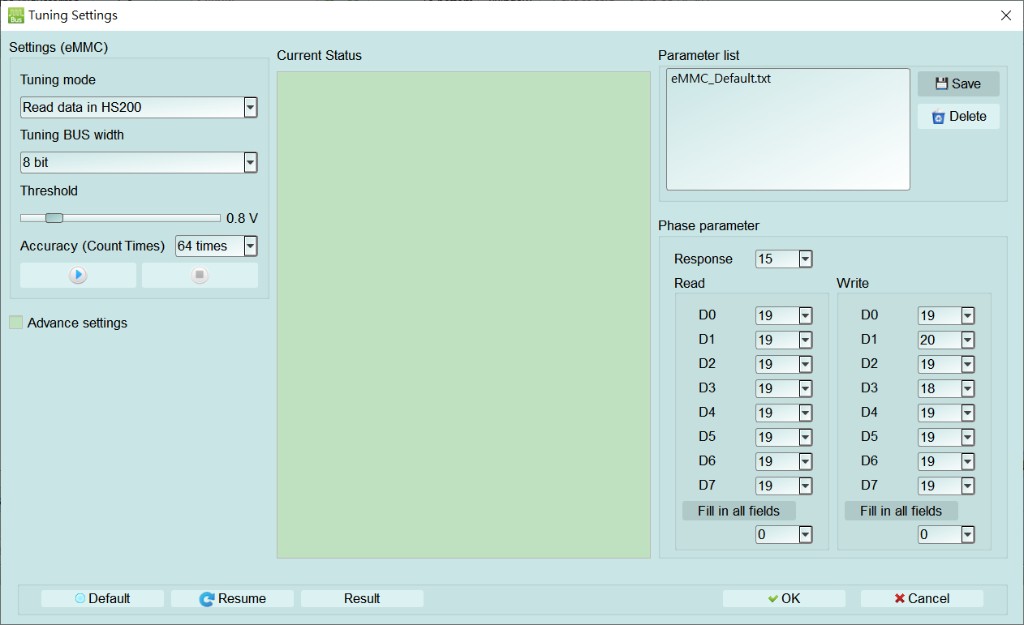The width and height of the screenshot is (1024, 625).
Task: Open Write D2 phase dropdown
Action: pyautogui.click(x=967, y=364)
